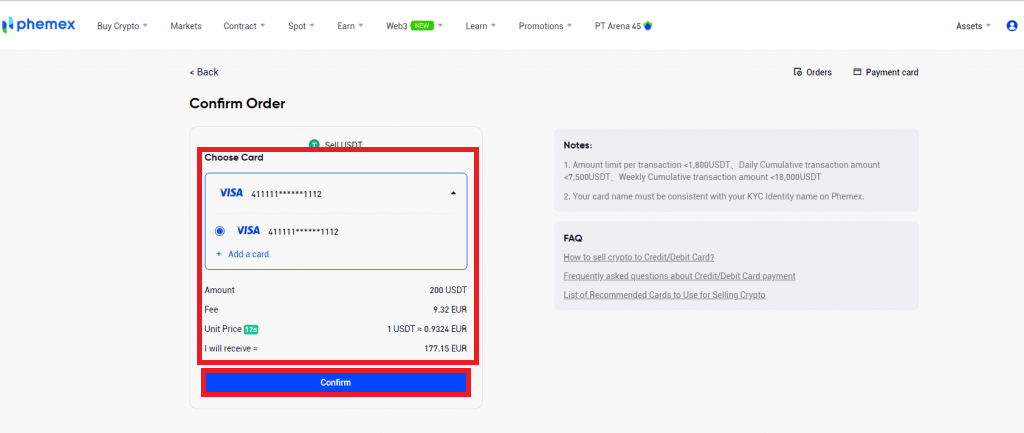
Task: Open the user profile icon
Action: [x=1011, y=26]
